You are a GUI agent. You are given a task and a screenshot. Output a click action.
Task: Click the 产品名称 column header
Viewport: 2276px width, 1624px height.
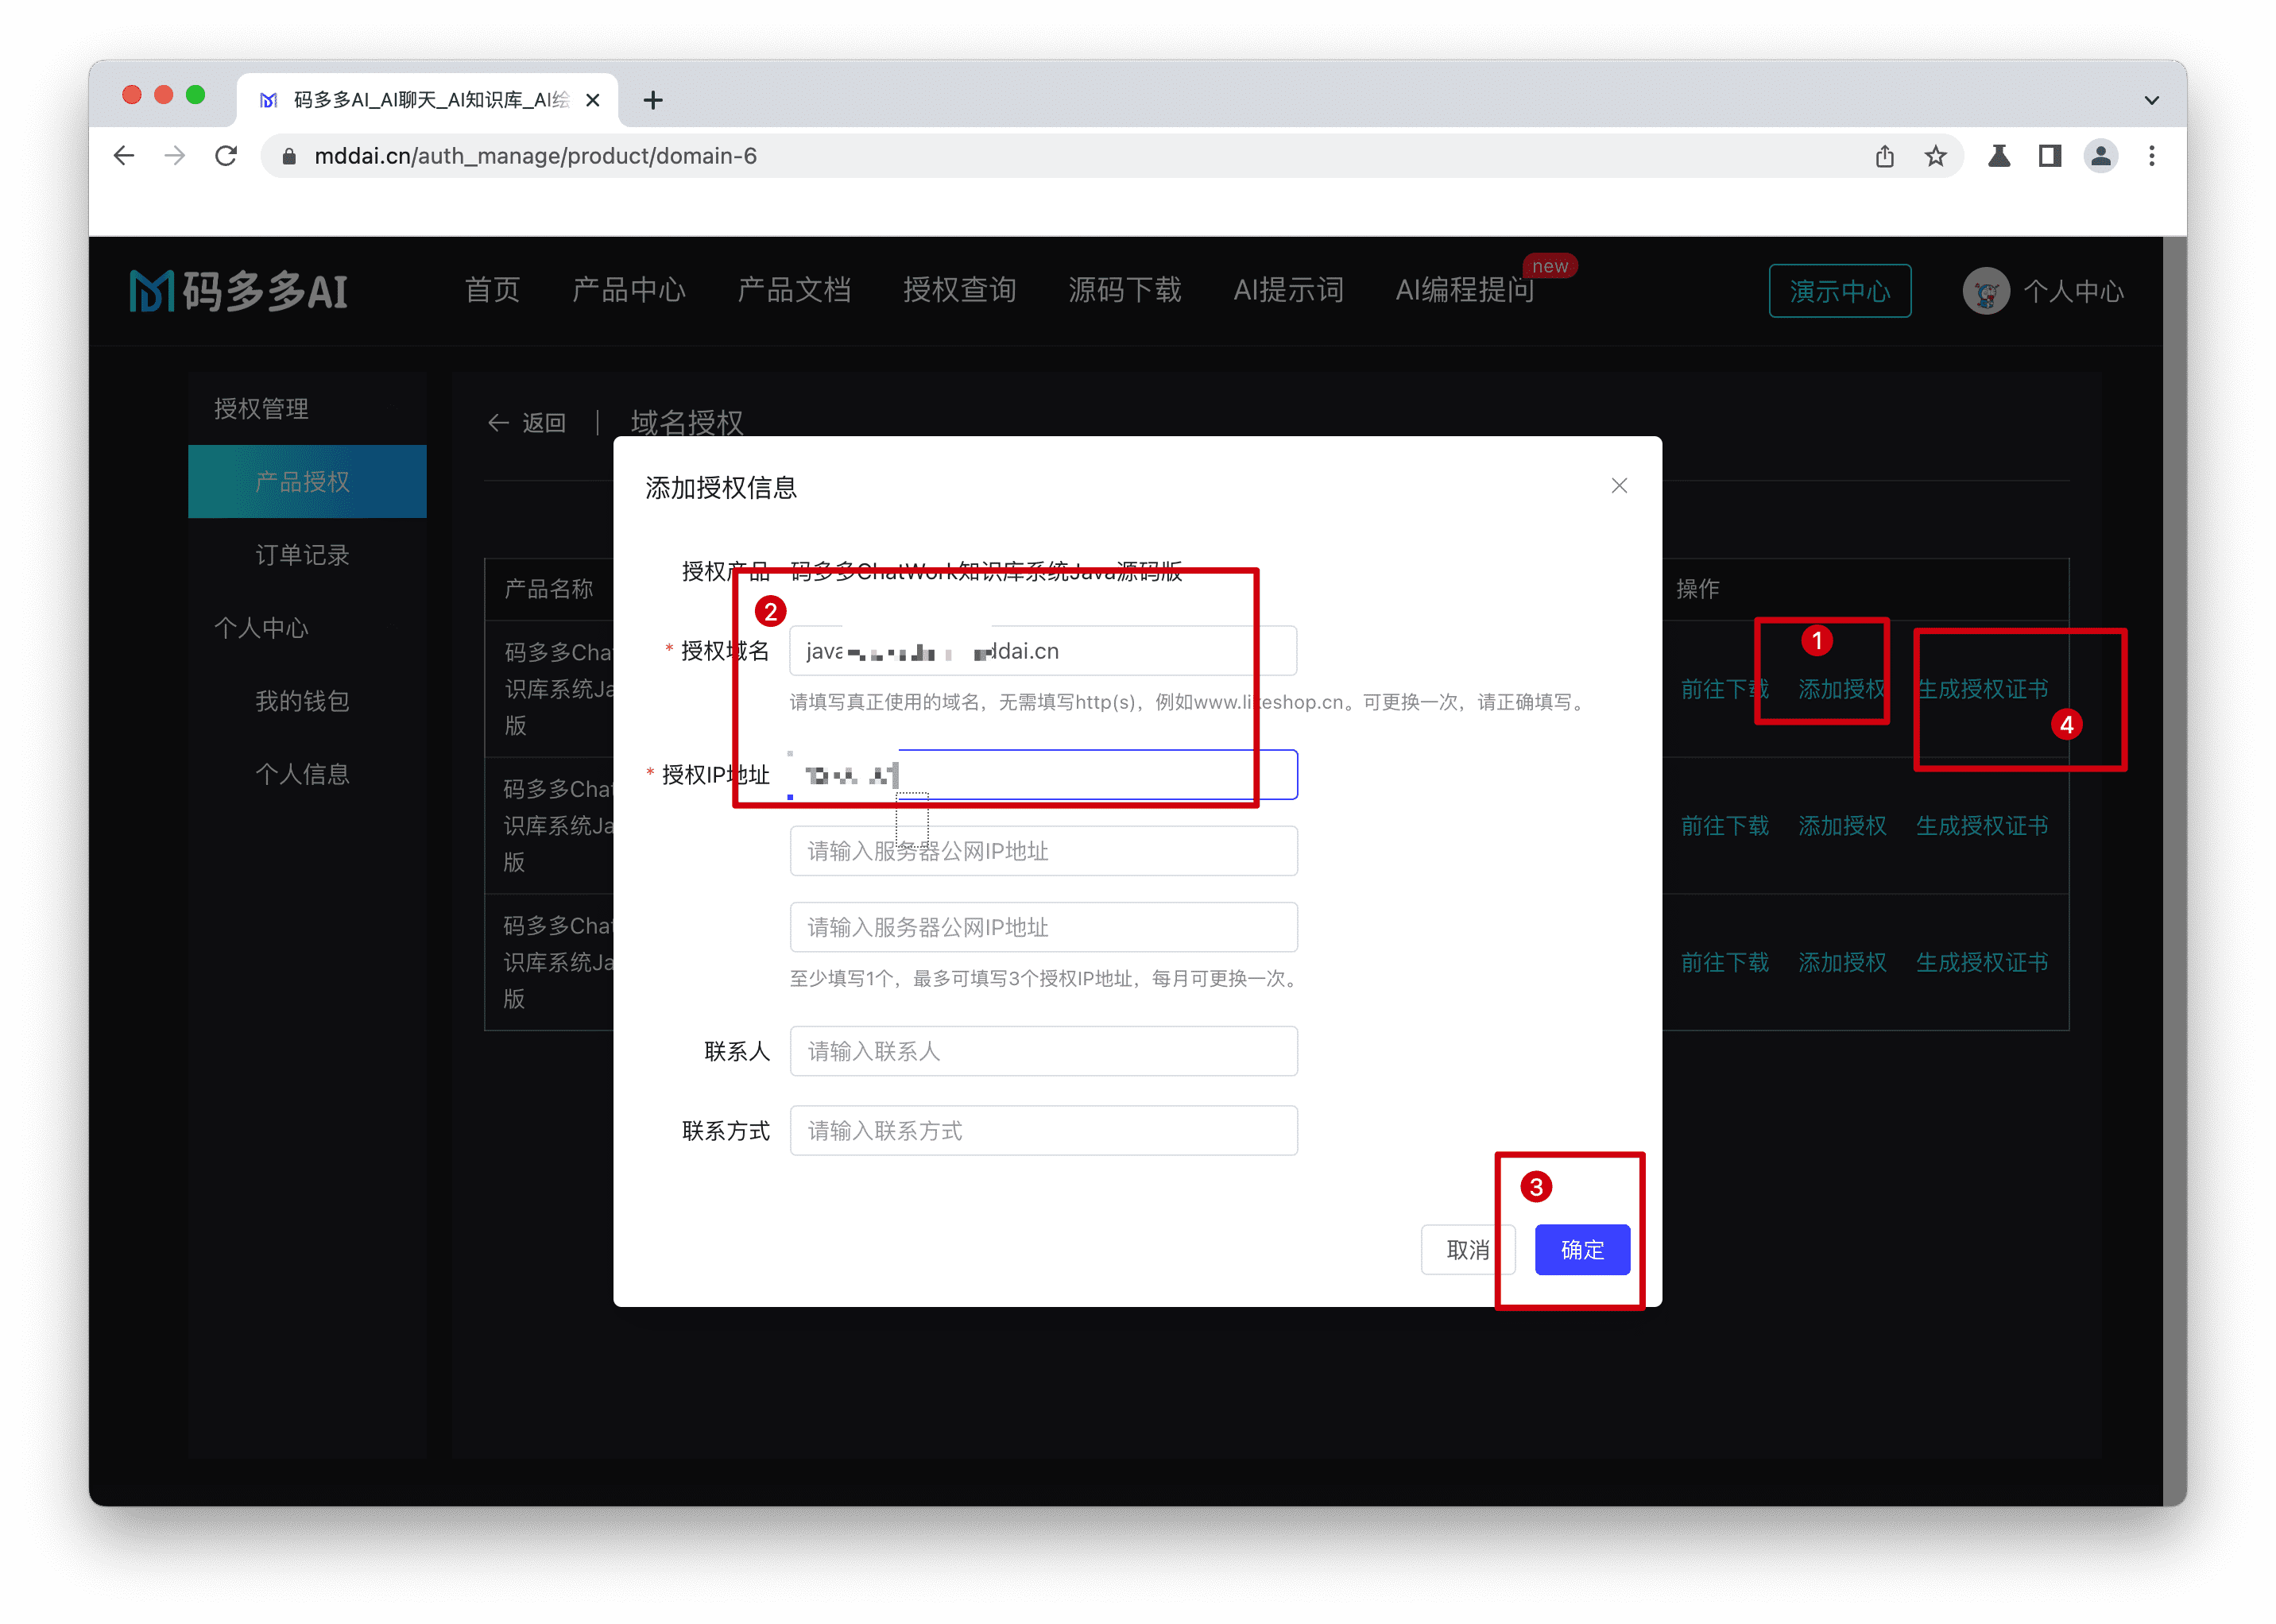(x=549, y=589)
